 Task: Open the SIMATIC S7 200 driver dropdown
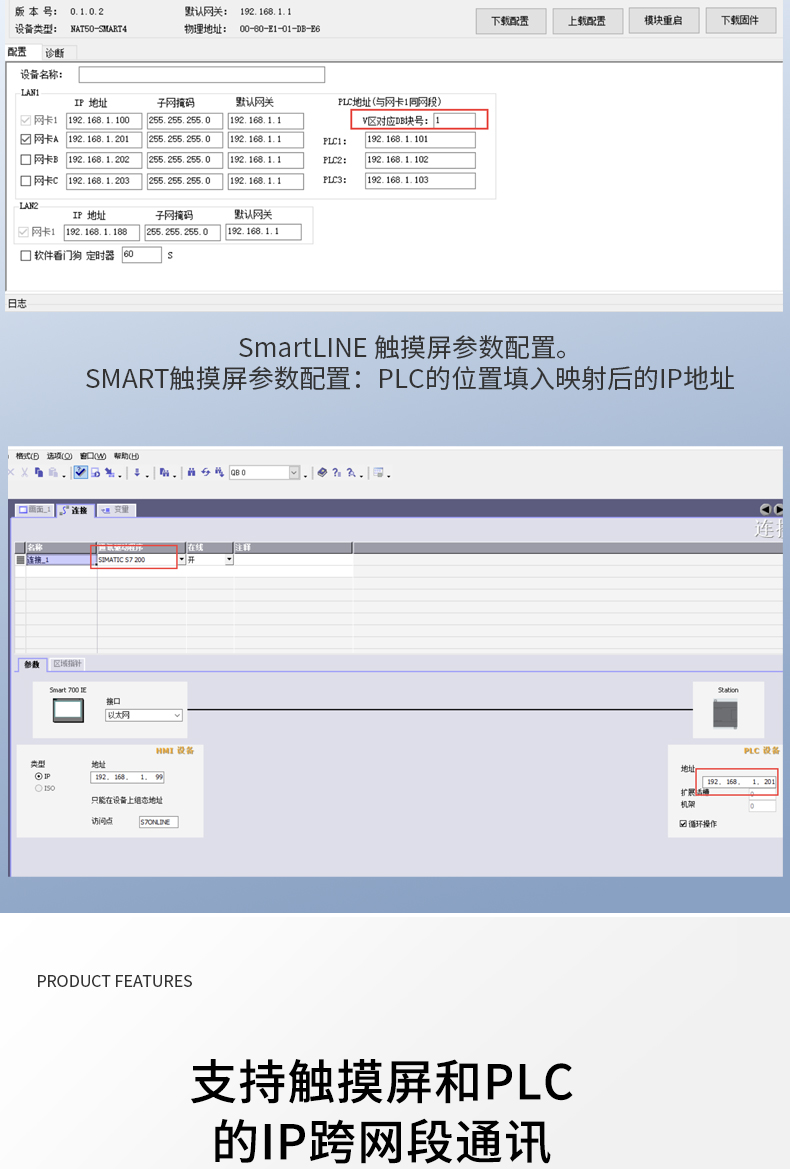click(x=181, y=559)
